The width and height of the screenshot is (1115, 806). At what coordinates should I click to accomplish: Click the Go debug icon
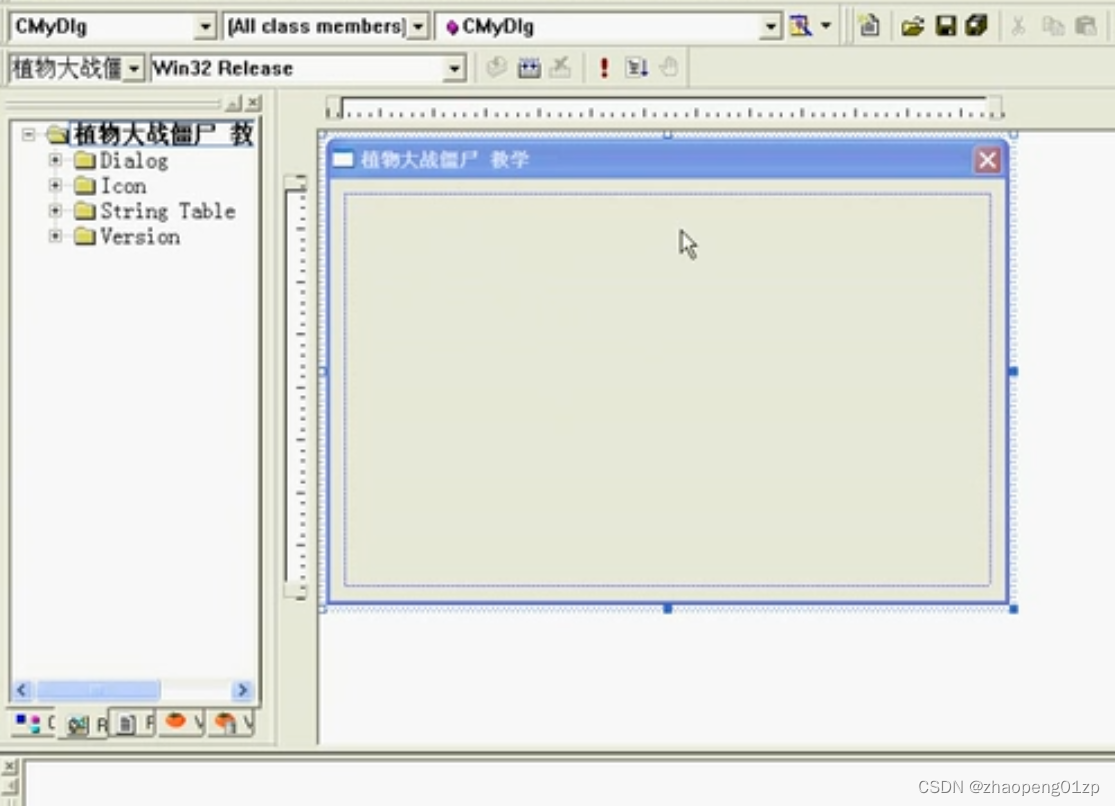click(x=636, y=68)
